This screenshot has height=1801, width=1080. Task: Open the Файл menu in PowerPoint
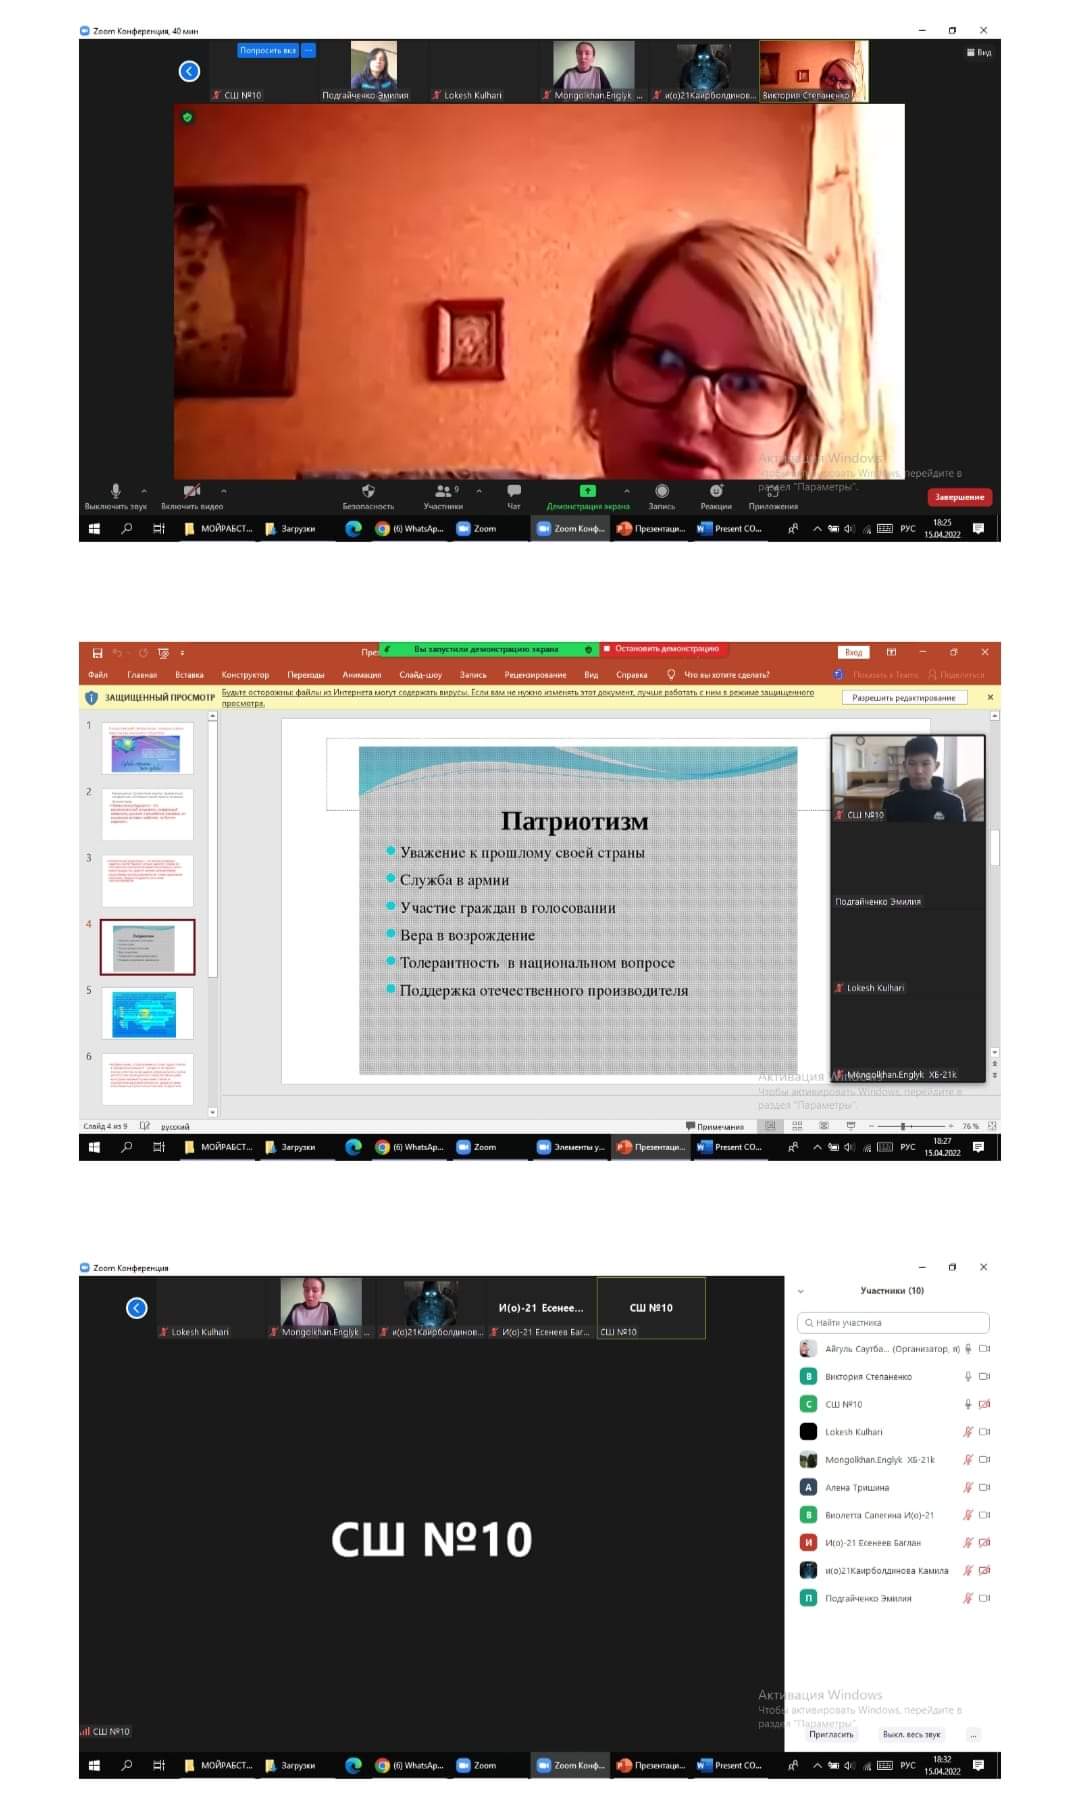[x=98, y=675]
